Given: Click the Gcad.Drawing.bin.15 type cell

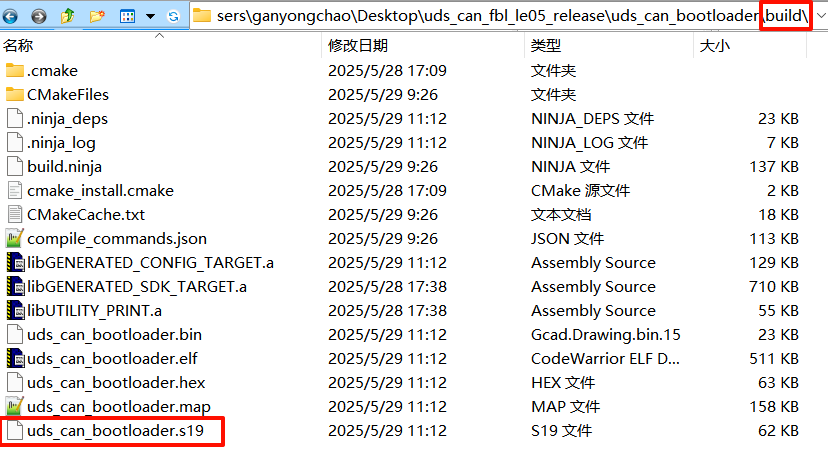Looking at the screenshot, I should click(606, 335).
